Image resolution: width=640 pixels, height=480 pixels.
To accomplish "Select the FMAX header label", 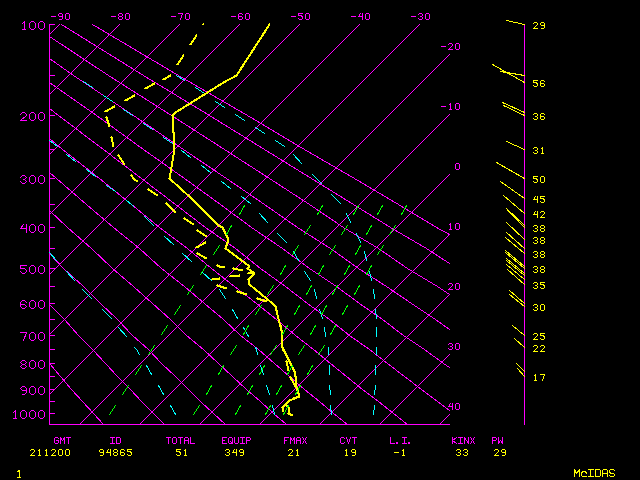I will click(295, 440).
